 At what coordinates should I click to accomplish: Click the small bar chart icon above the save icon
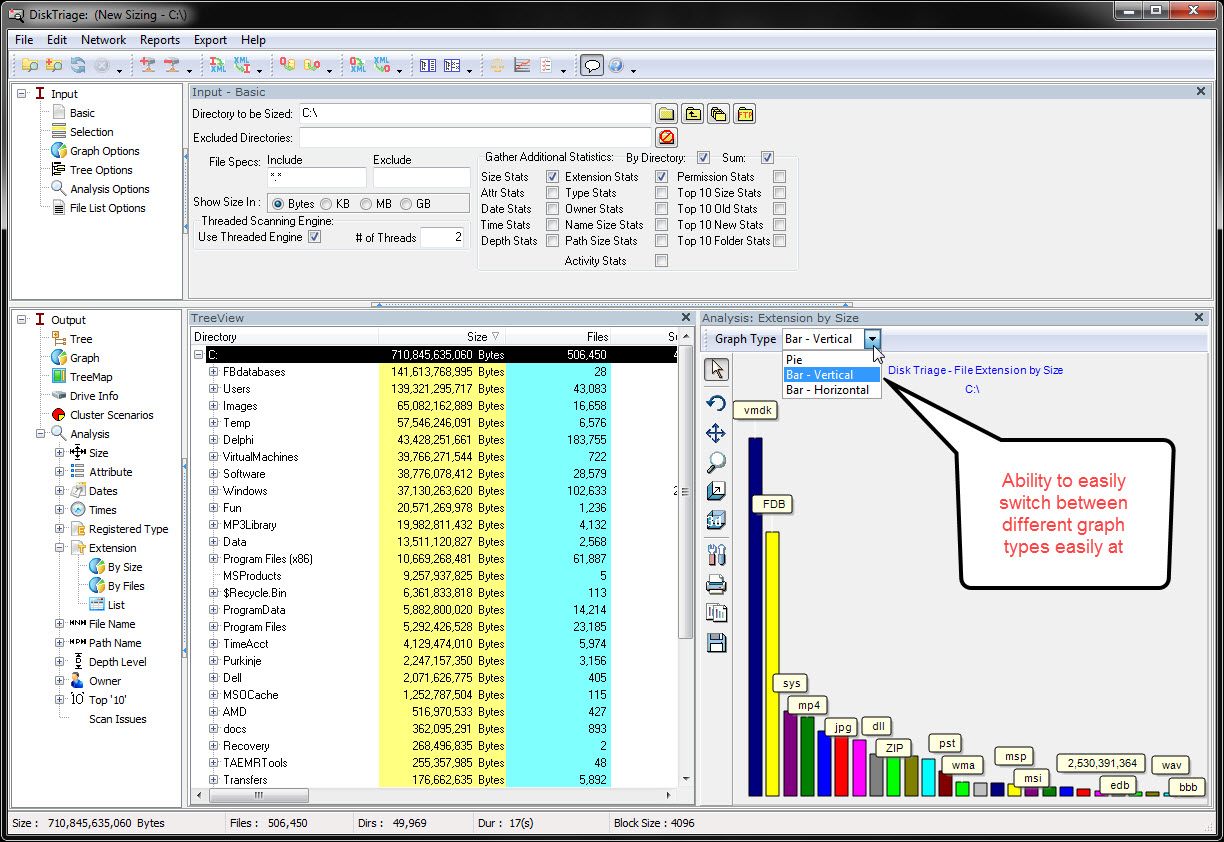coord(717,613)
